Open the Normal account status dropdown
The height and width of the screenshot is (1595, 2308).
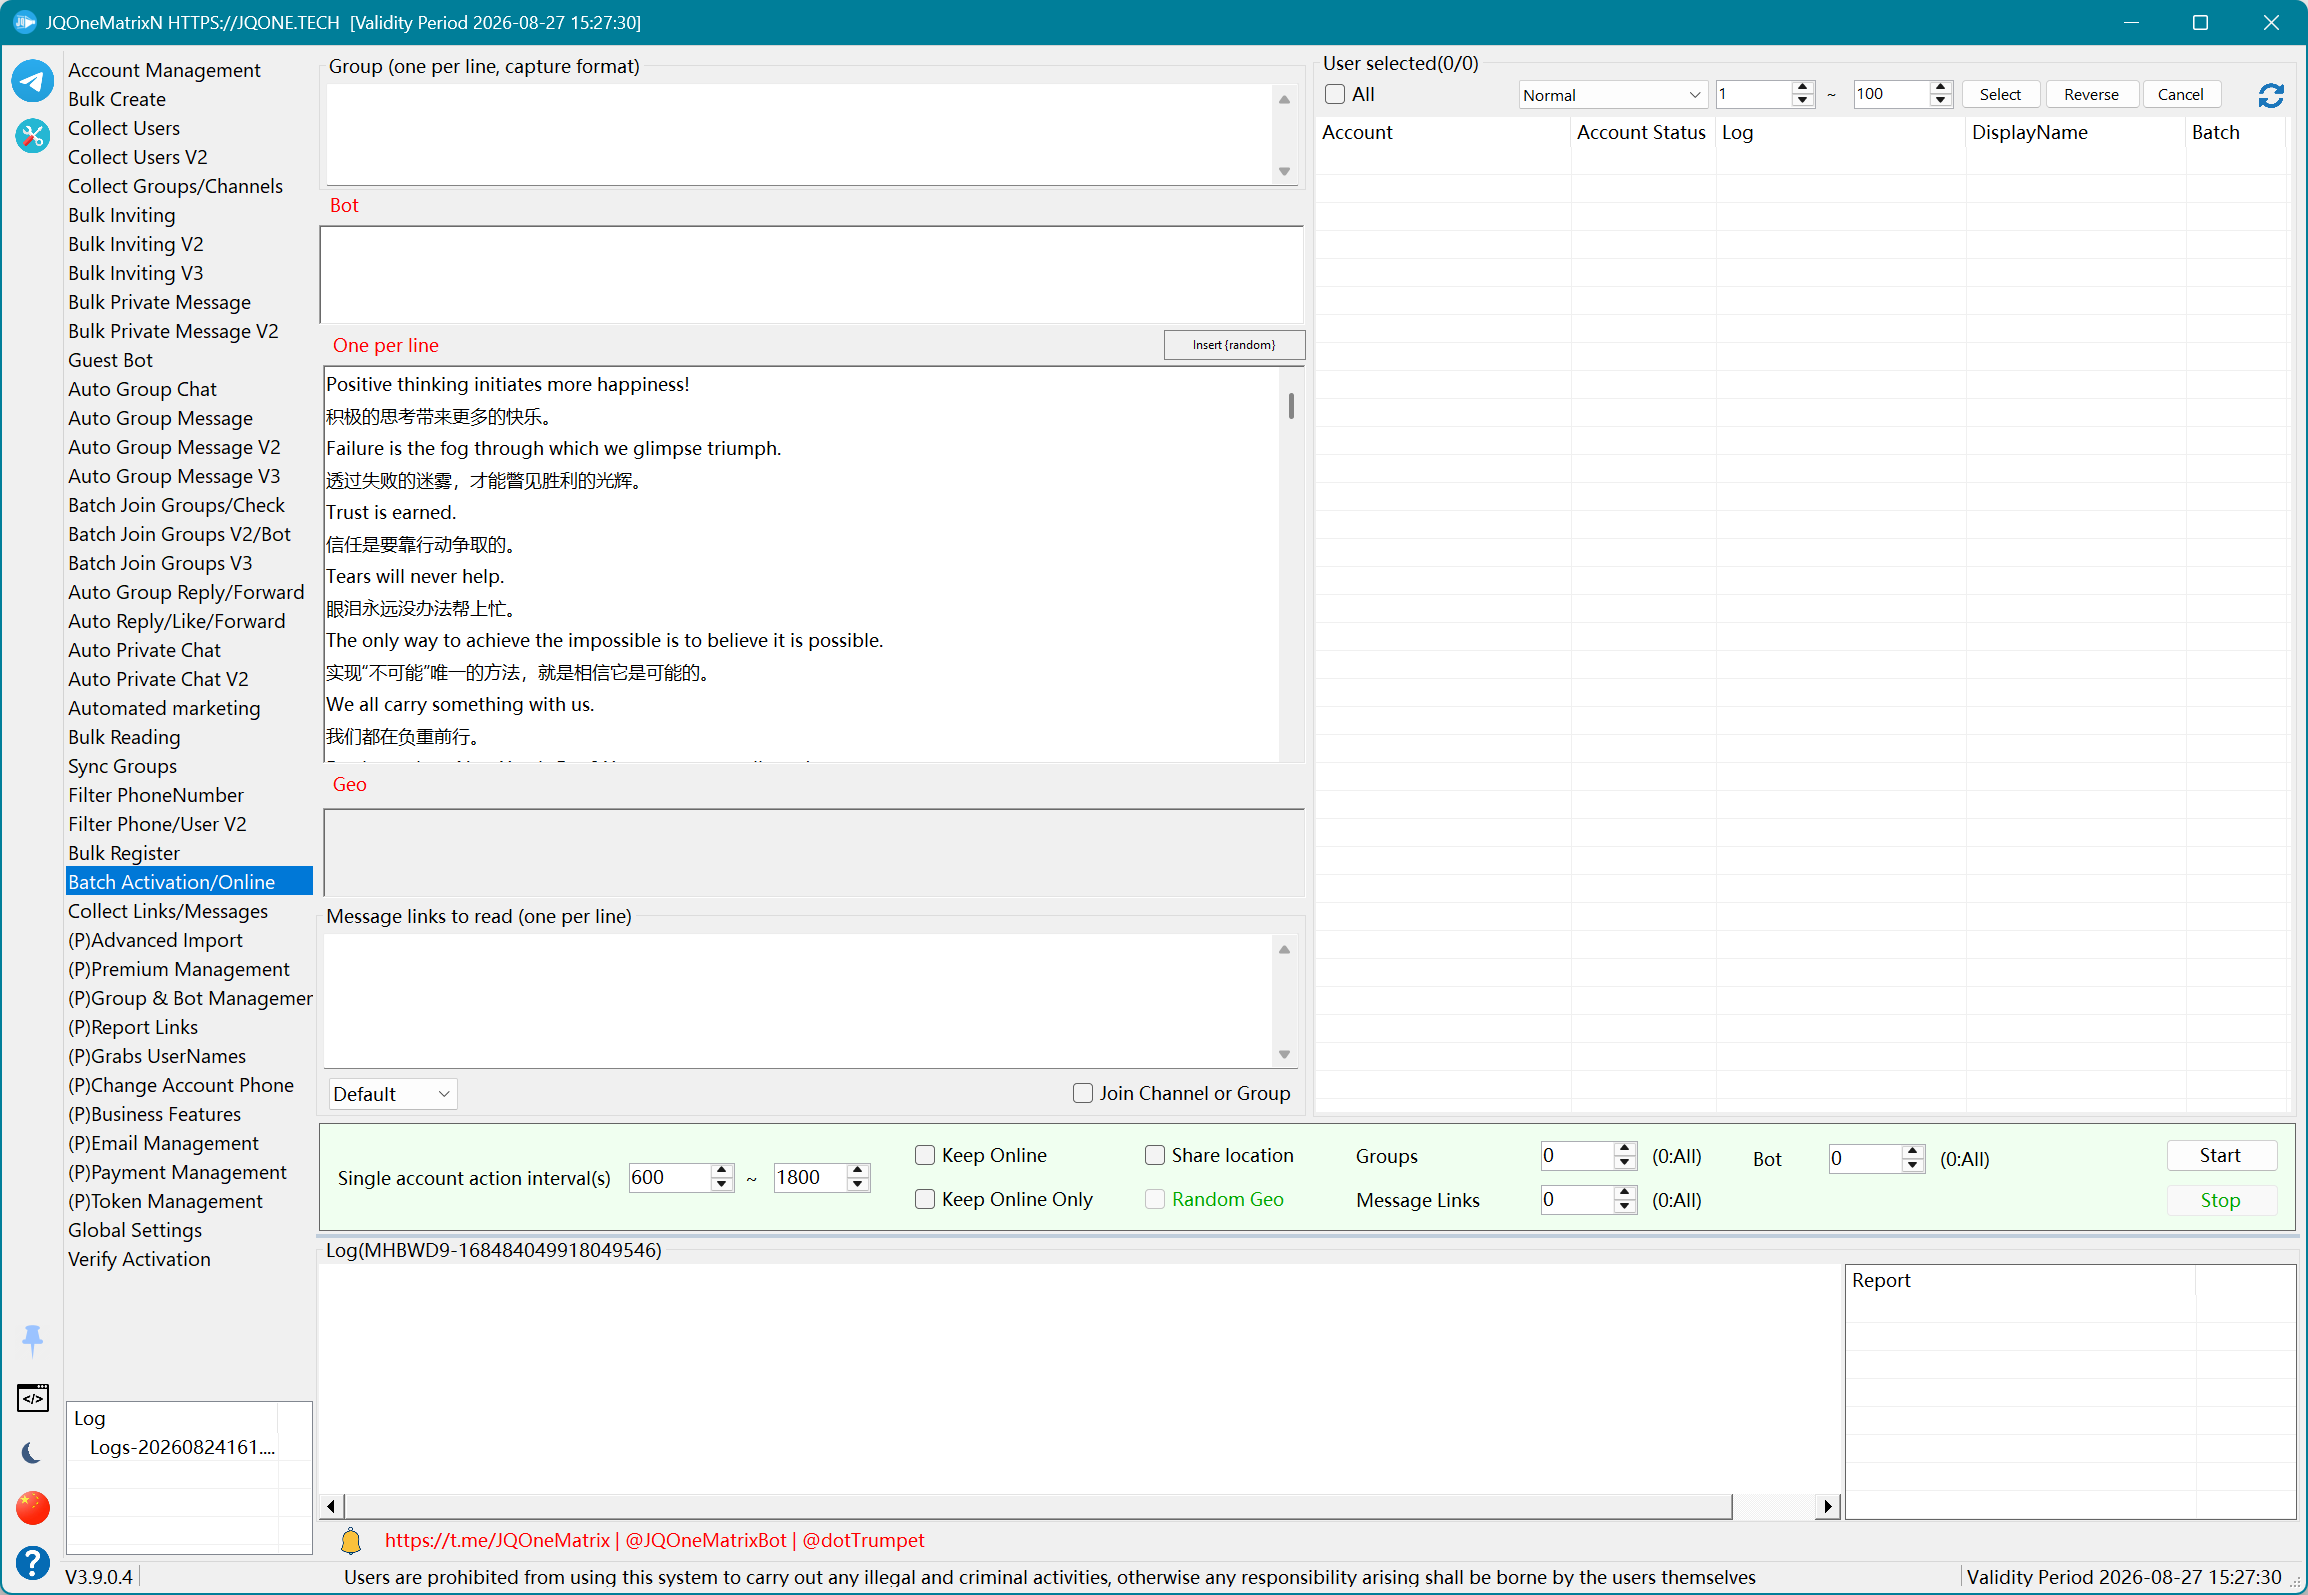coord(1612,95)
